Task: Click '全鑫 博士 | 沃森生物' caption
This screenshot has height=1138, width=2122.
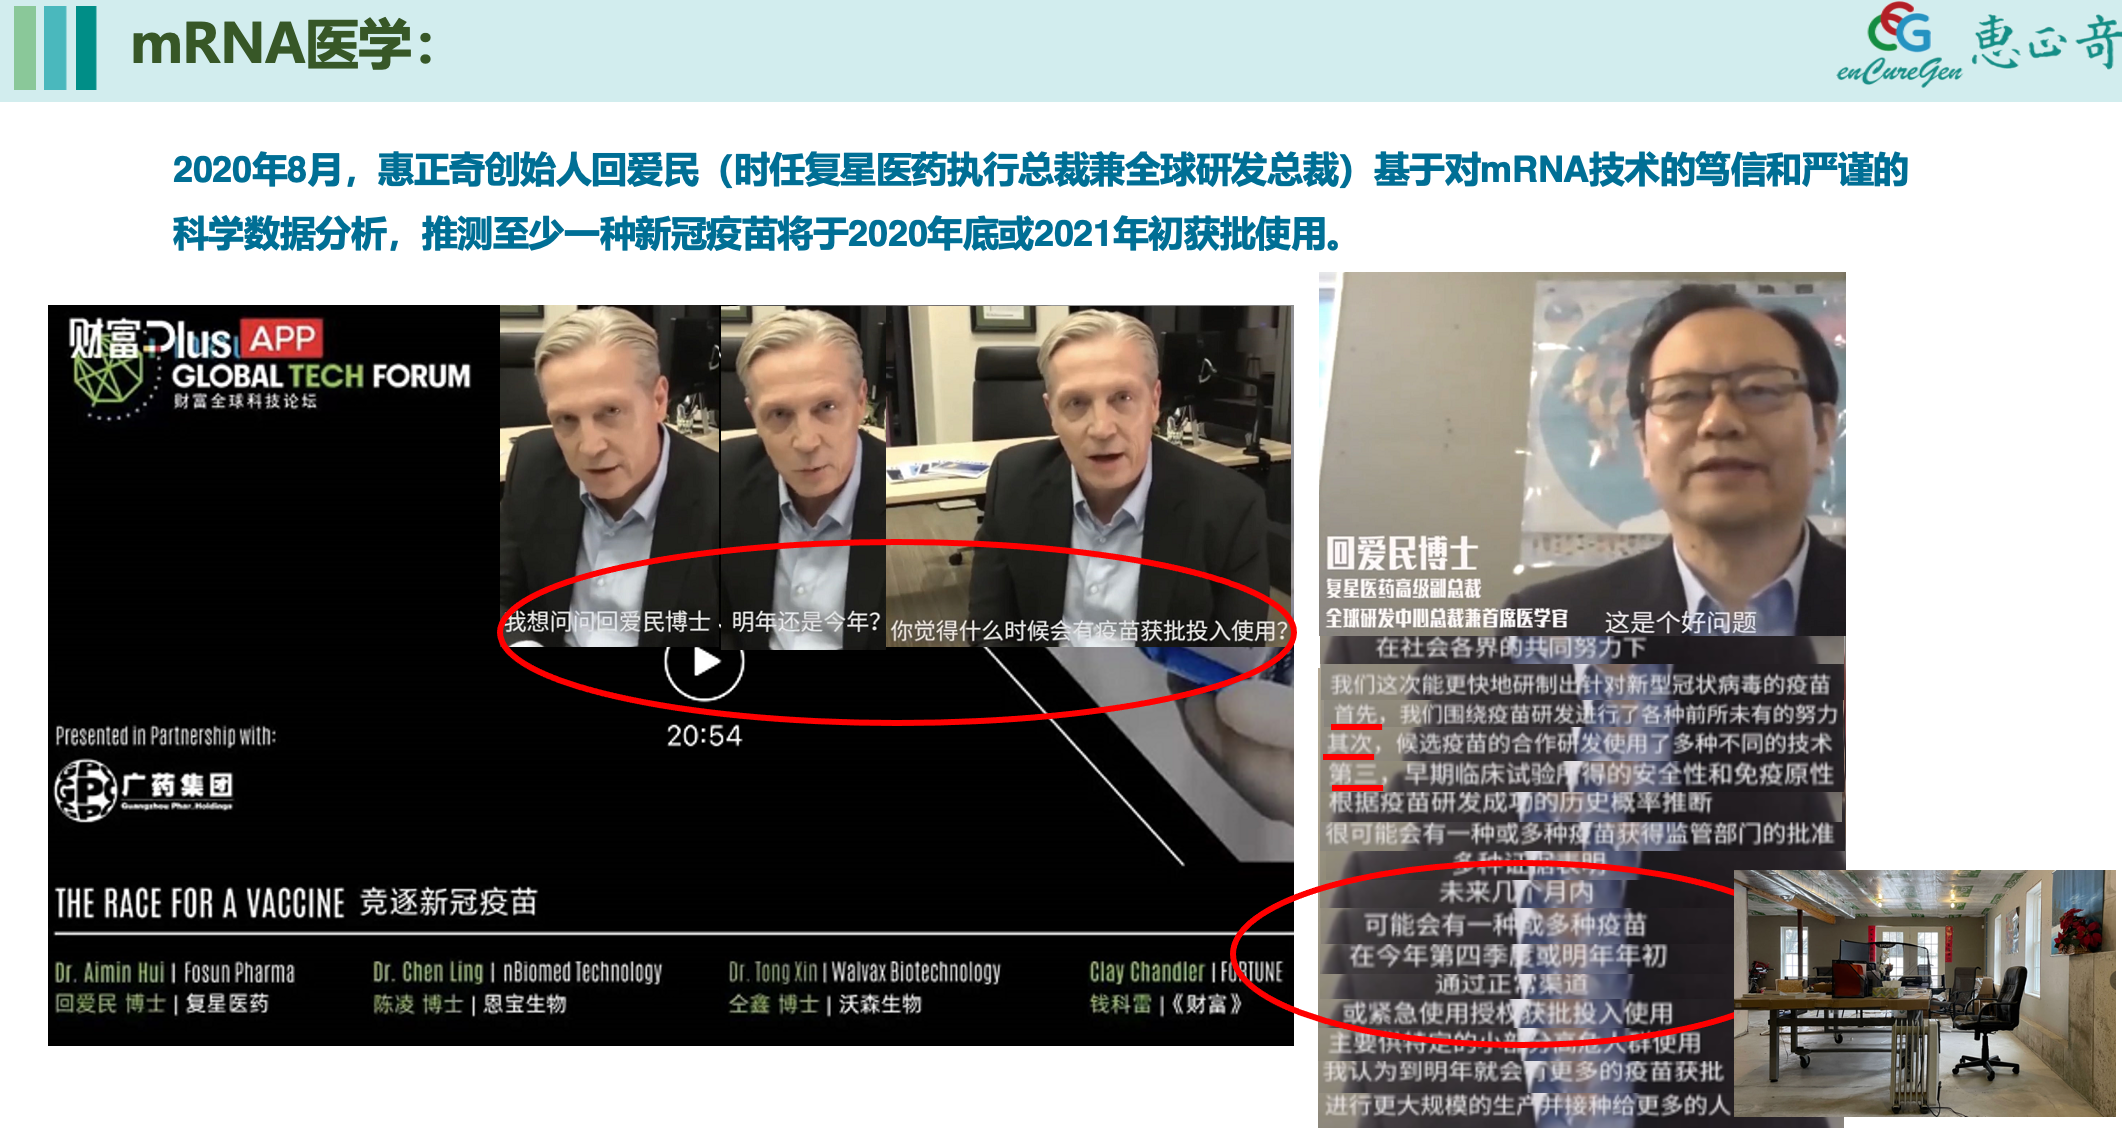Action: click(825, 1003)
